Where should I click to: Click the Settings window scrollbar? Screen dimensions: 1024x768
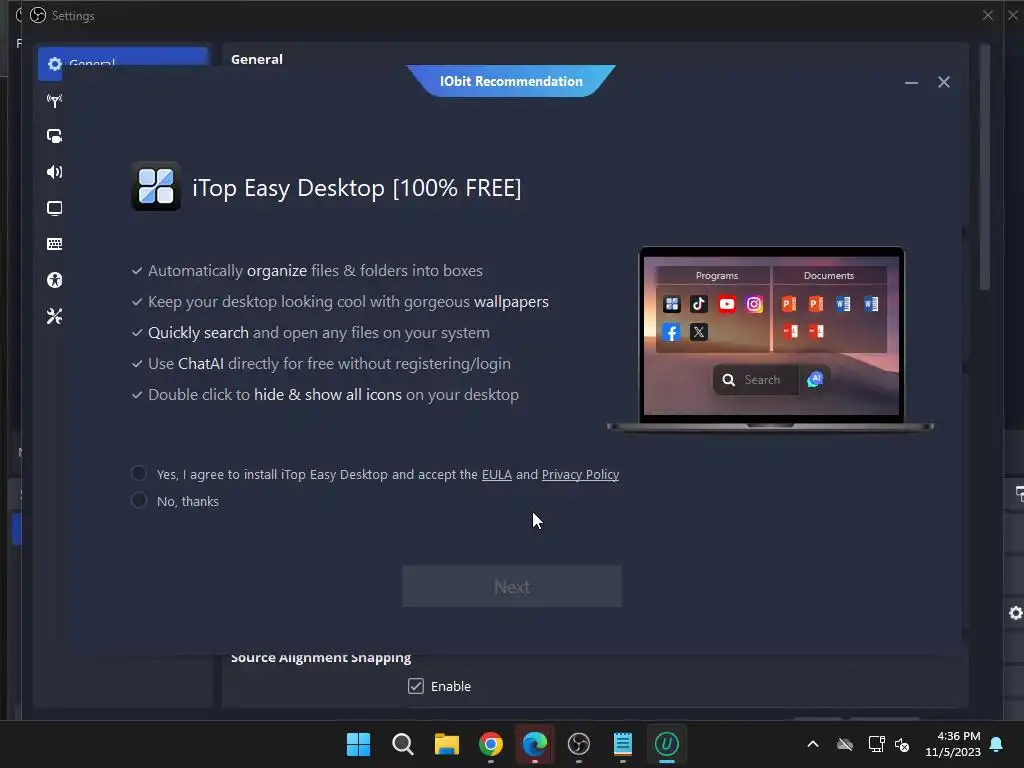985,168
